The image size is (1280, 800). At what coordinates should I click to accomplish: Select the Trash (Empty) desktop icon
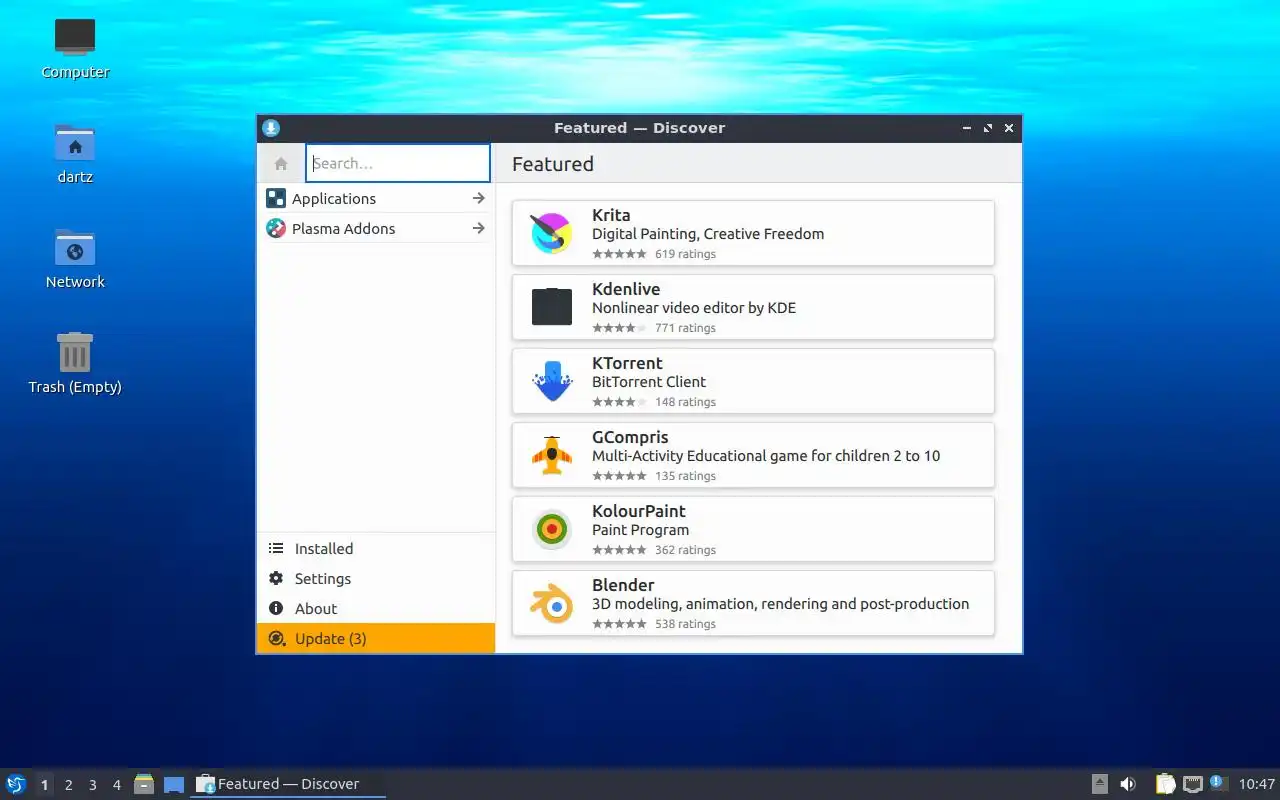coord(75,363)
